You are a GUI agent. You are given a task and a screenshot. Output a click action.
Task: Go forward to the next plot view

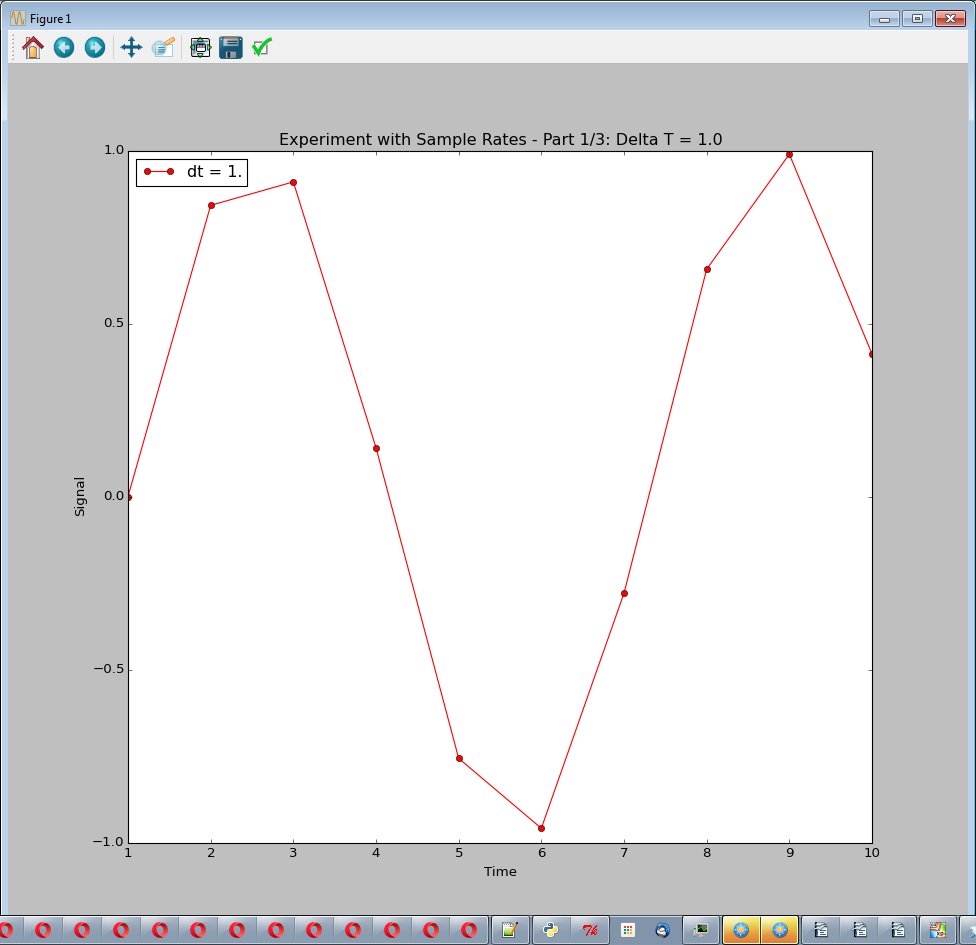[x=95, y=47]
